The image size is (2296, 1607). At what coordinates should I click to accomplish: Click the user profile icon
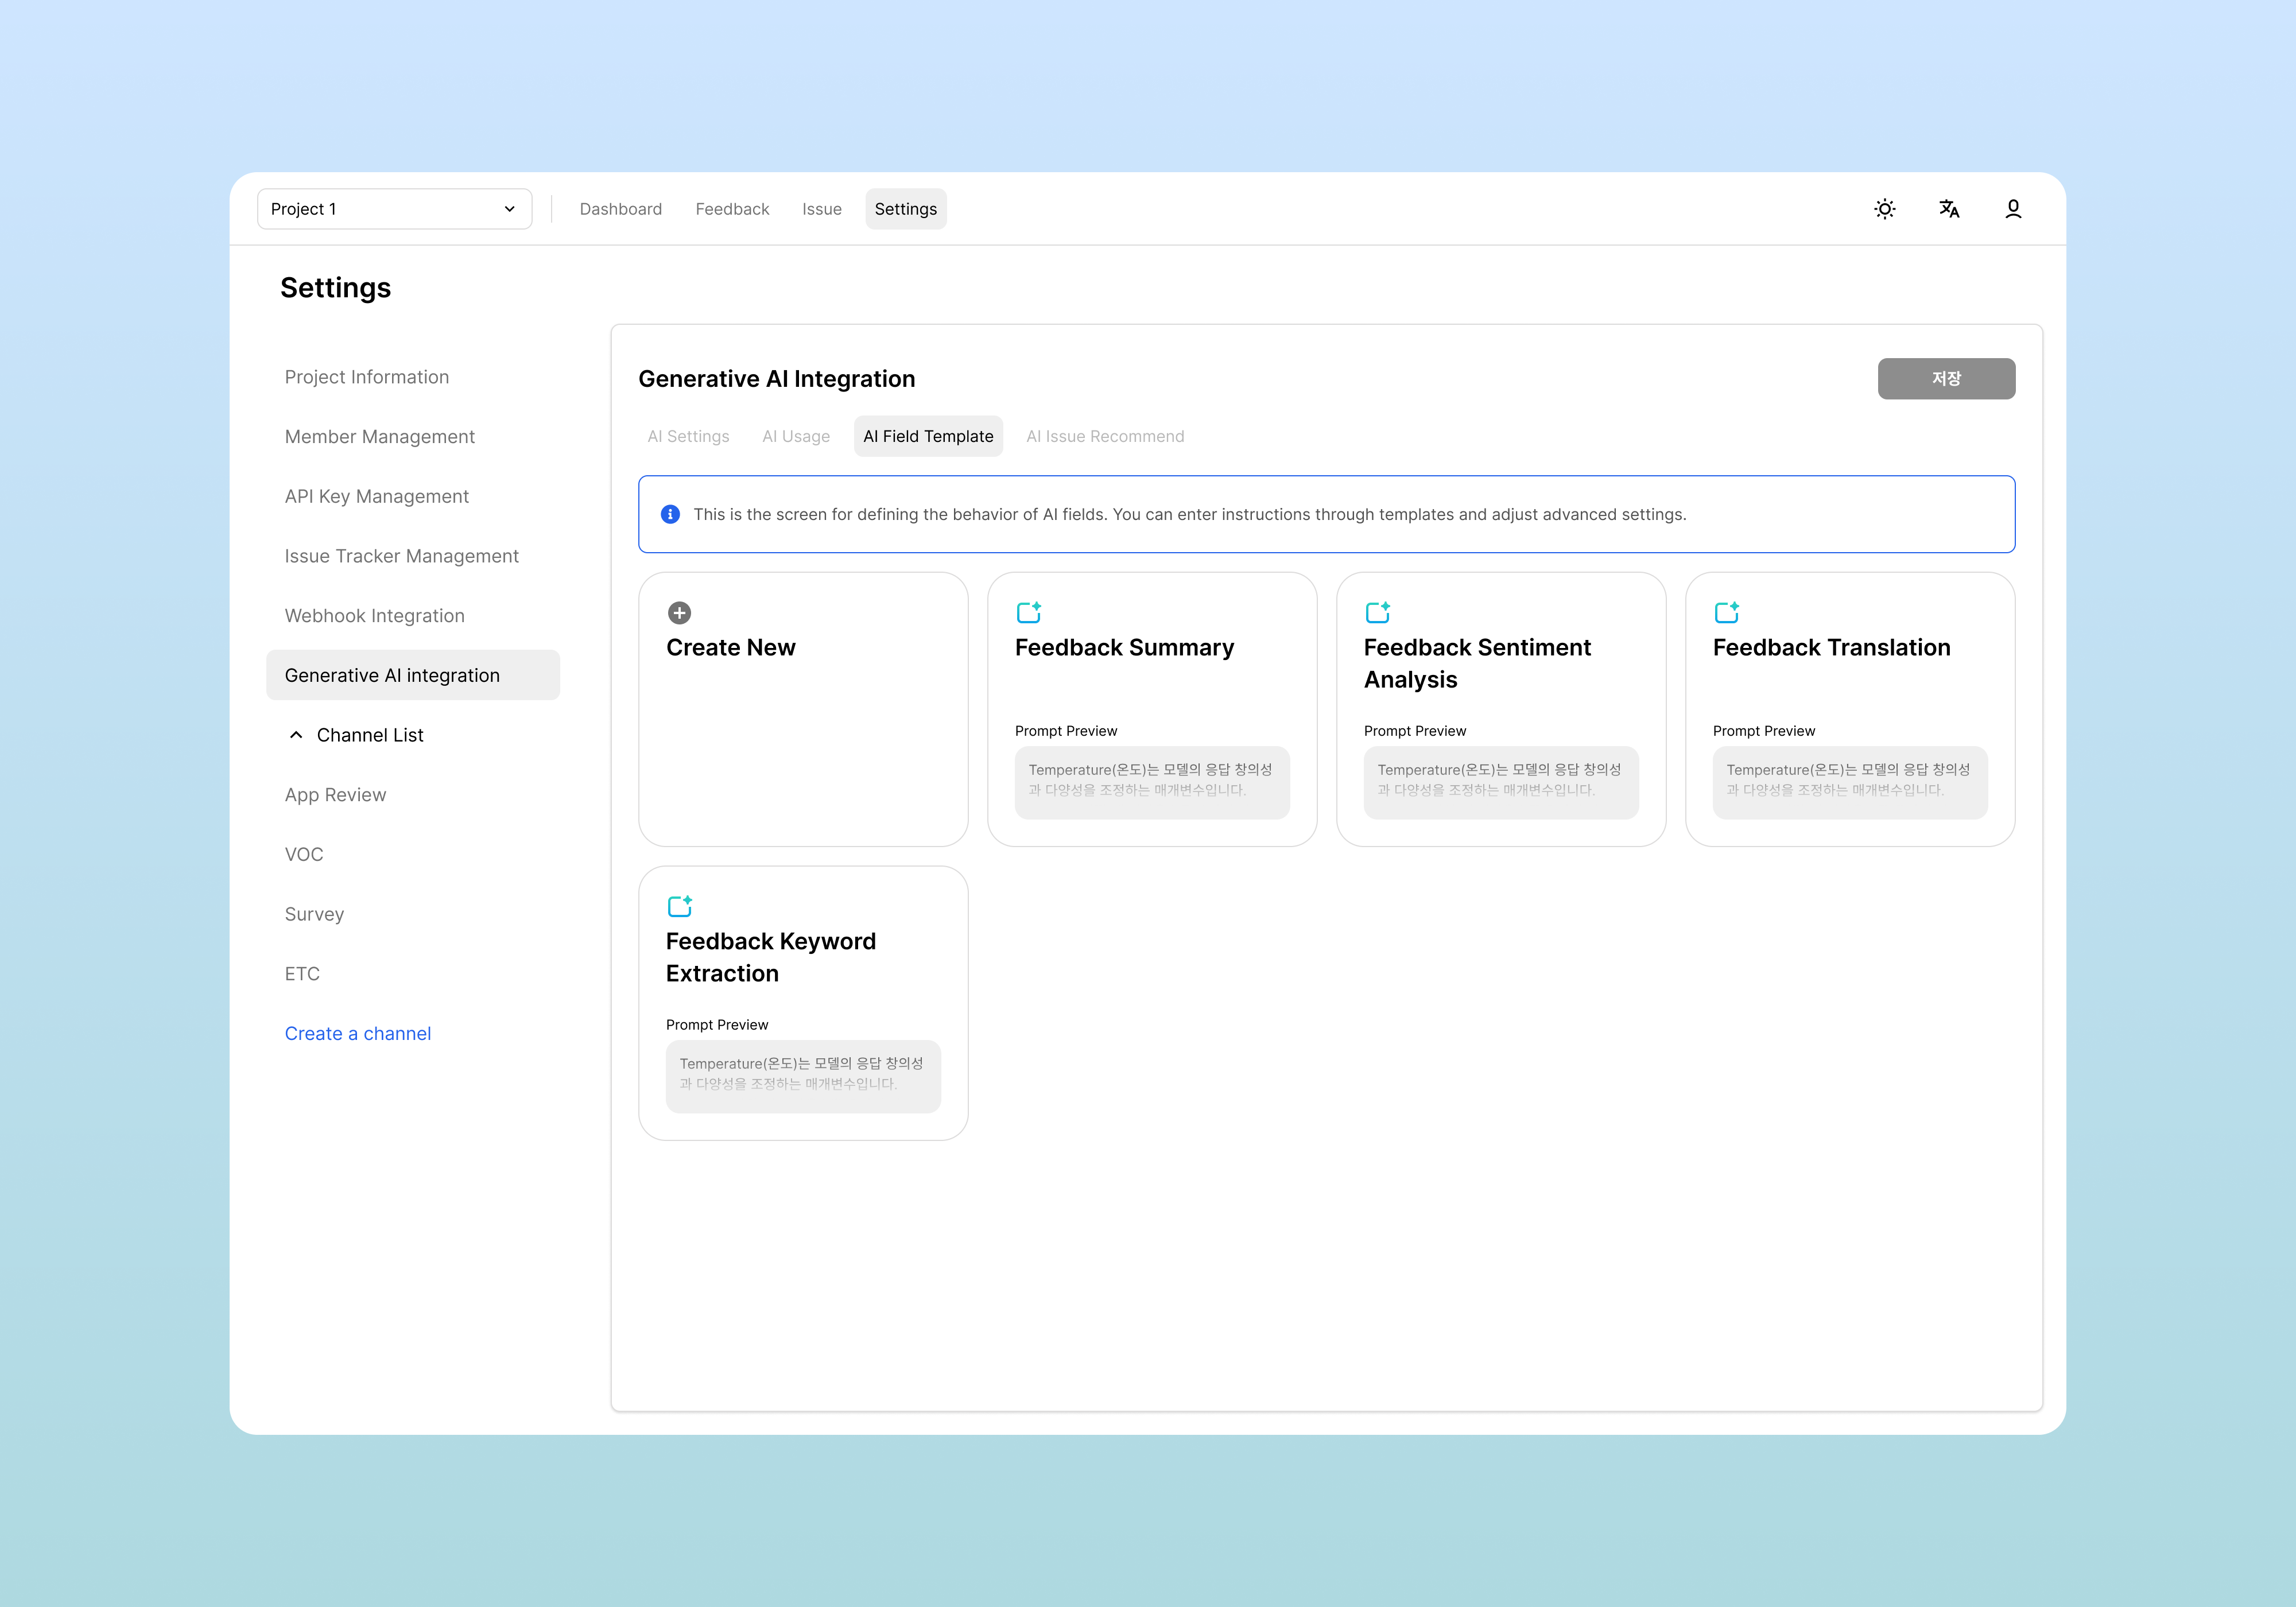(2013, 209)
